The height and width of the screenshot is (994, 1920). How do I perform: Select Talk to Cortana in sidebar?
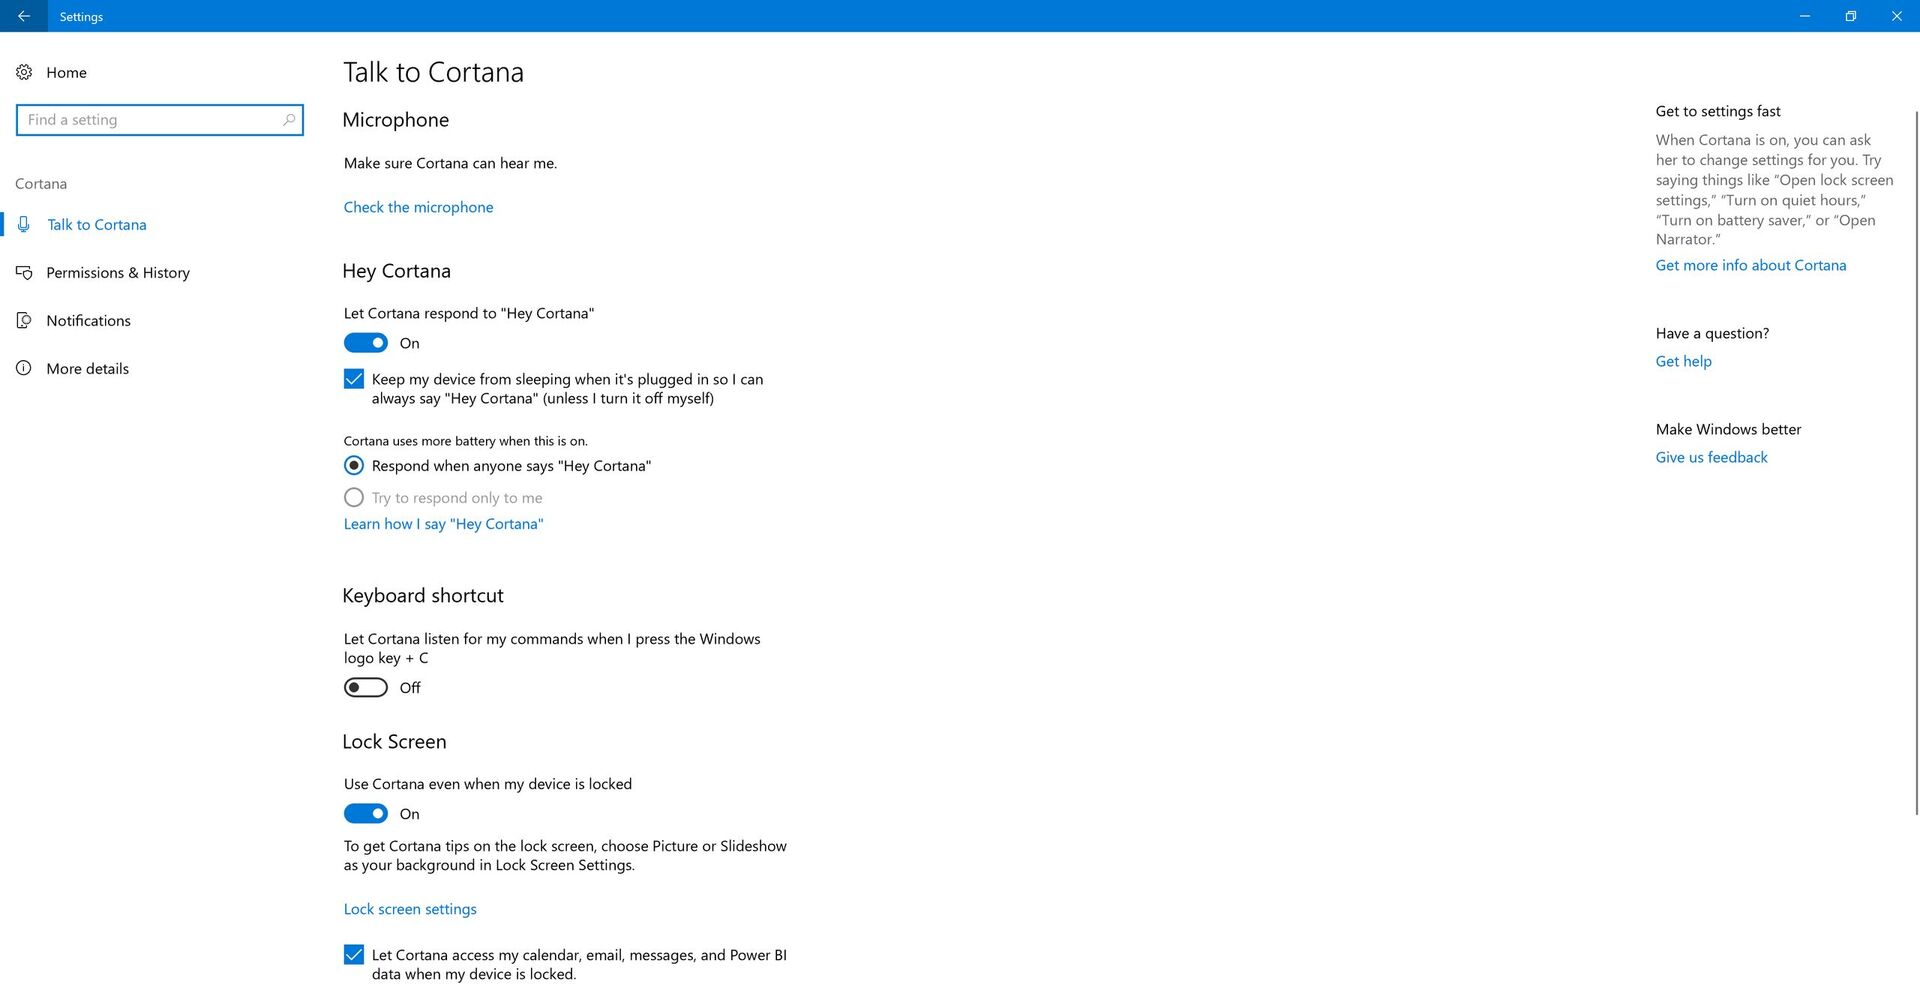click(x=96, y=224)
